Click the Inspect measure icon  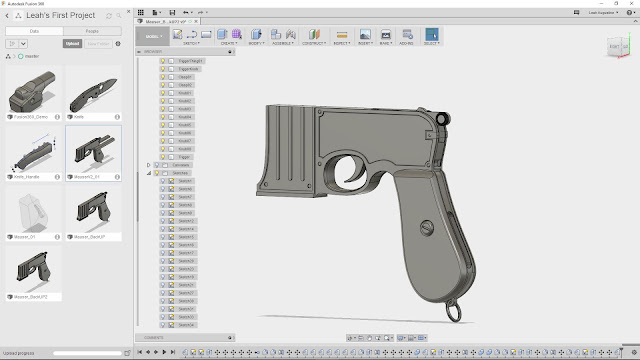342,35
